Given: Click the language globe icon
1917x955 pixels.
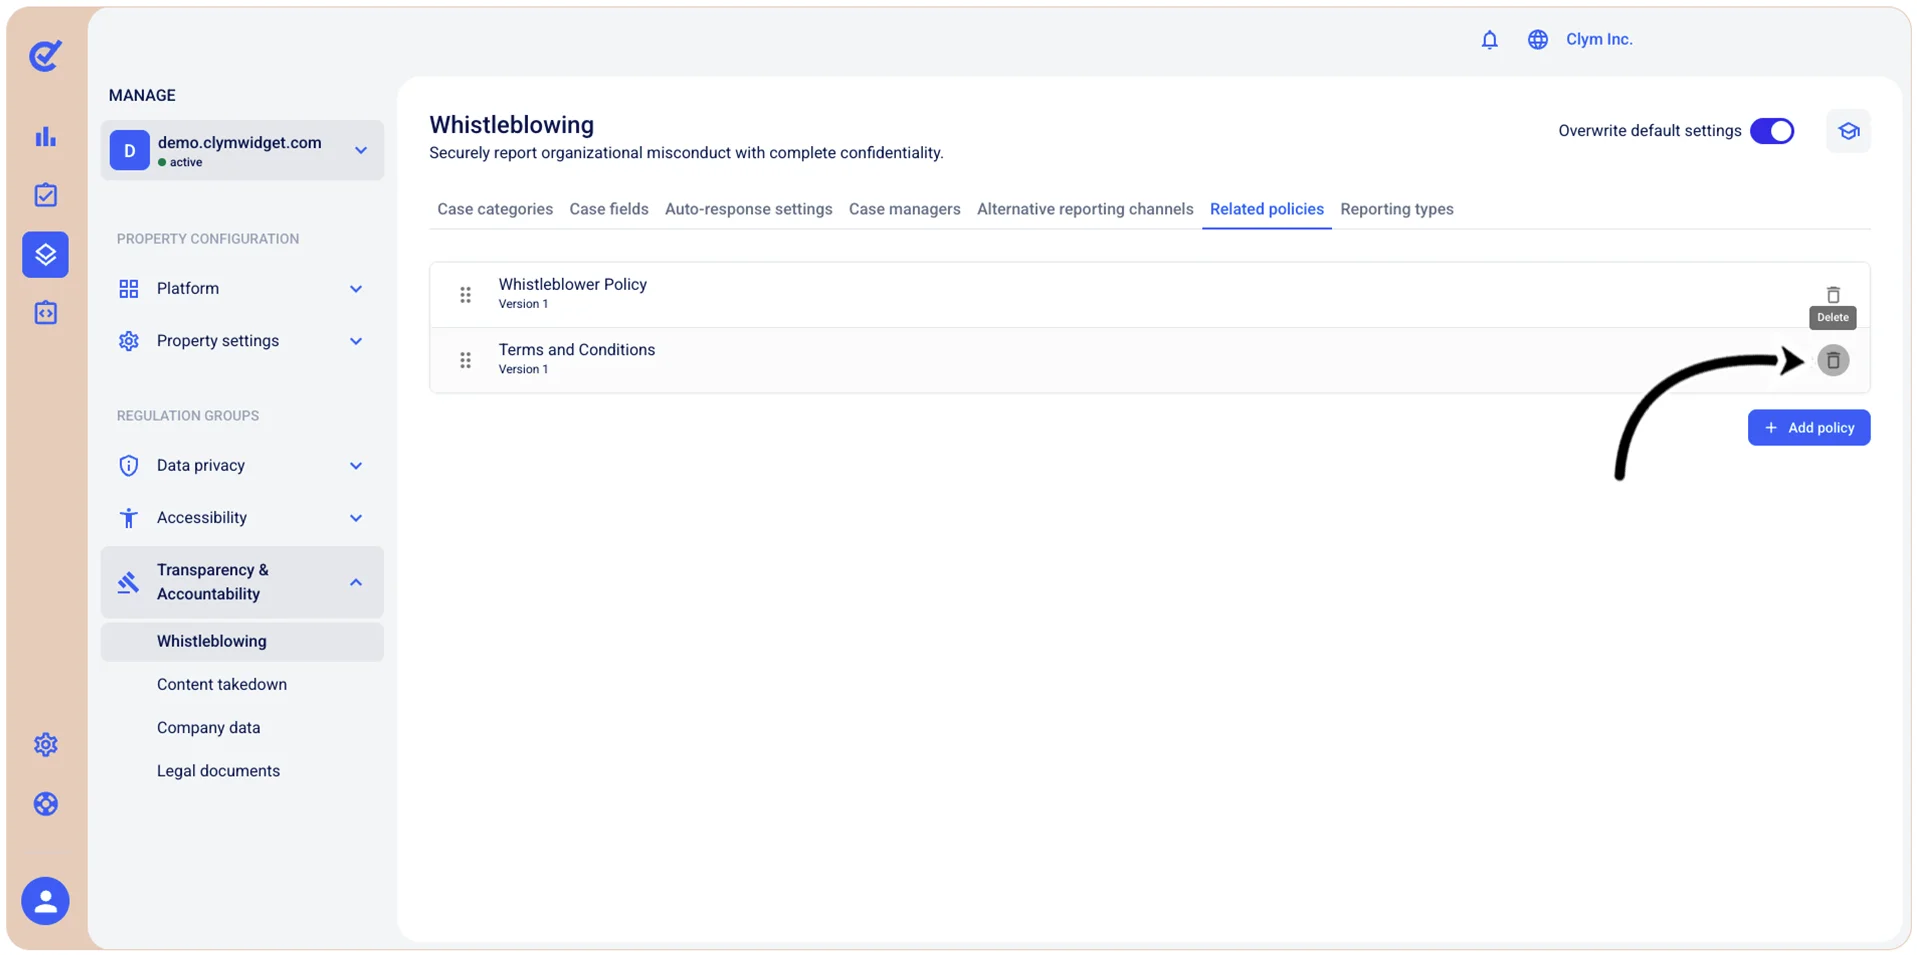Looking at the screenshot, I should 1537,40.
